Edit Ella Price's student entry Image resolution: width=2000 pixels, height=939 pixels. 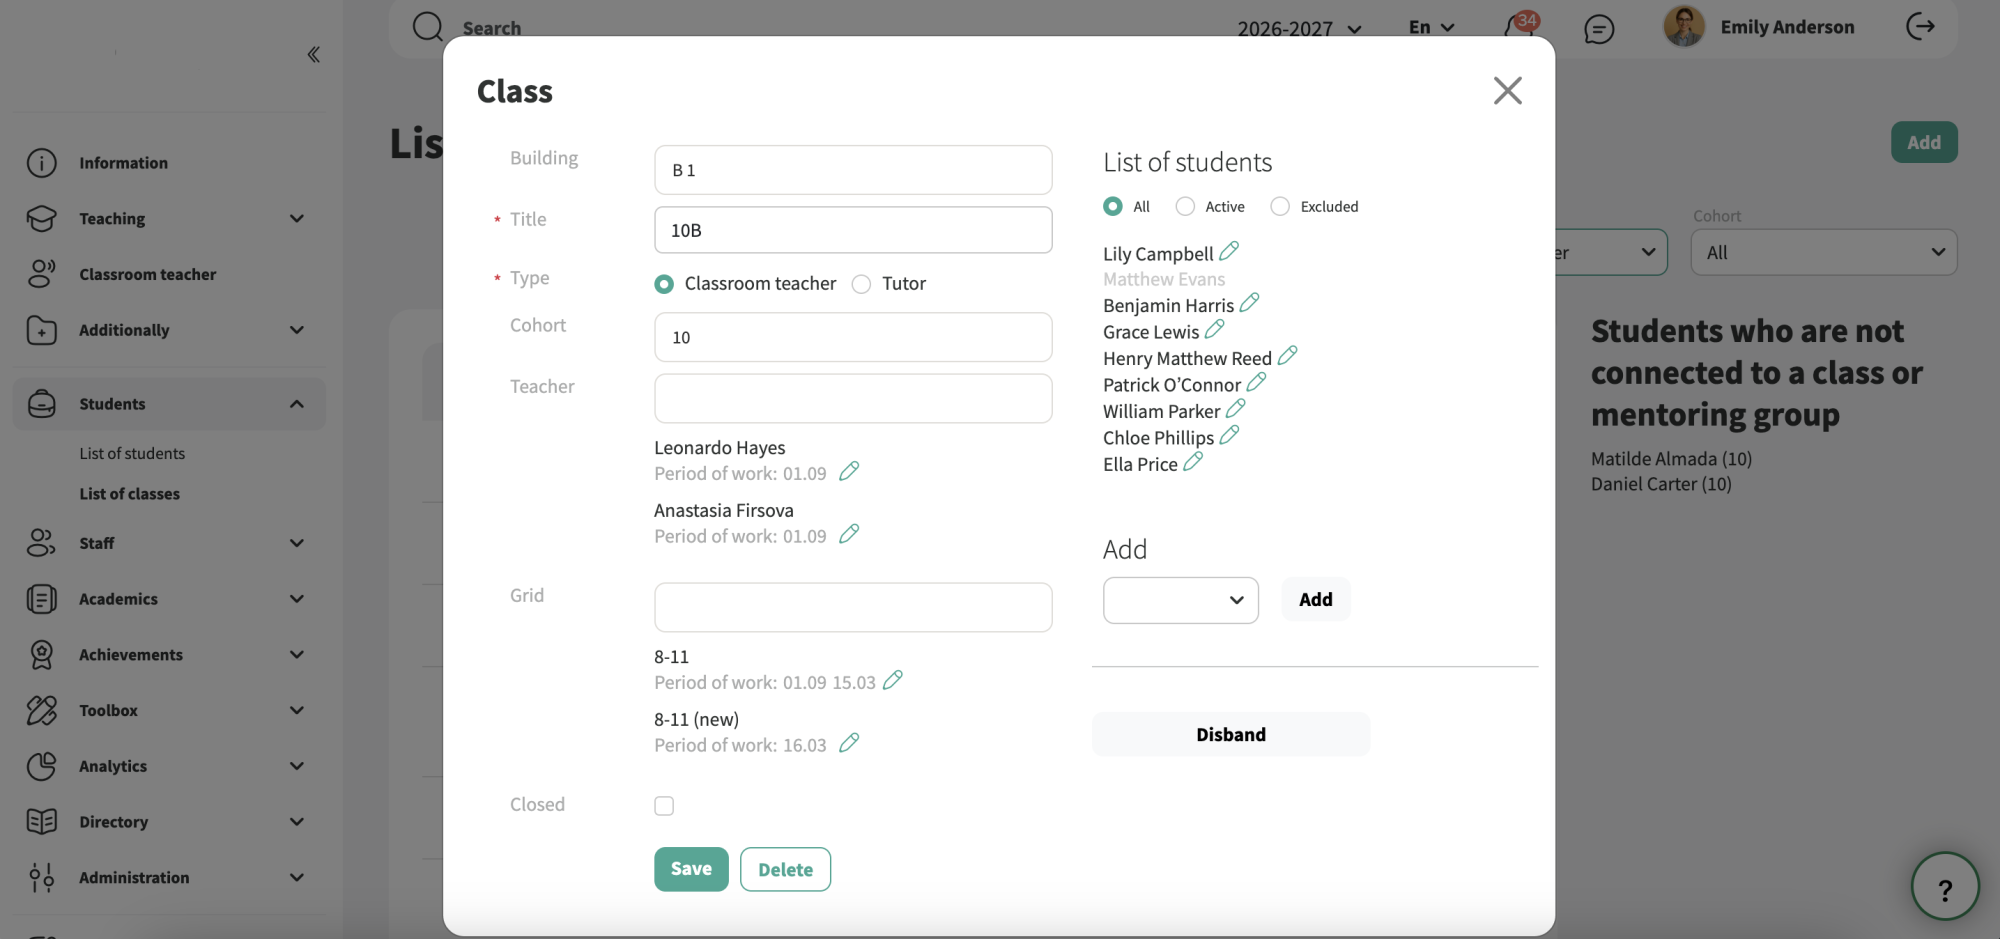pyautogui.click(x=1193, y=461)
